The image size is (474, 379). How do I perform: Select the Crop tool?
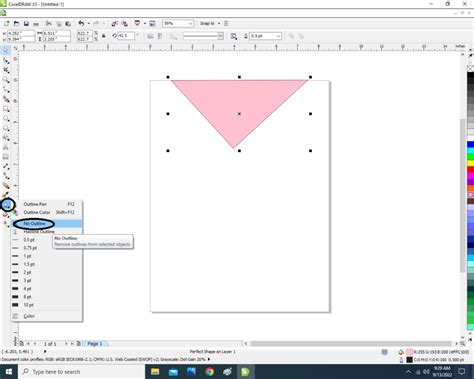(x=6, y=70)
